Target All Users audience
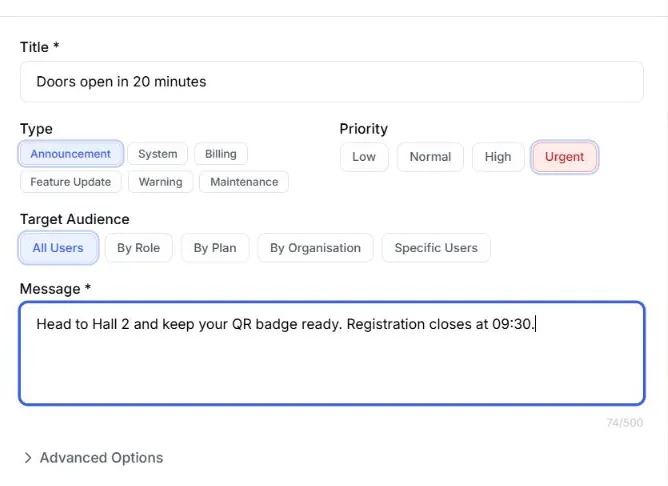668x486 pixels. (x=58, y=248)
